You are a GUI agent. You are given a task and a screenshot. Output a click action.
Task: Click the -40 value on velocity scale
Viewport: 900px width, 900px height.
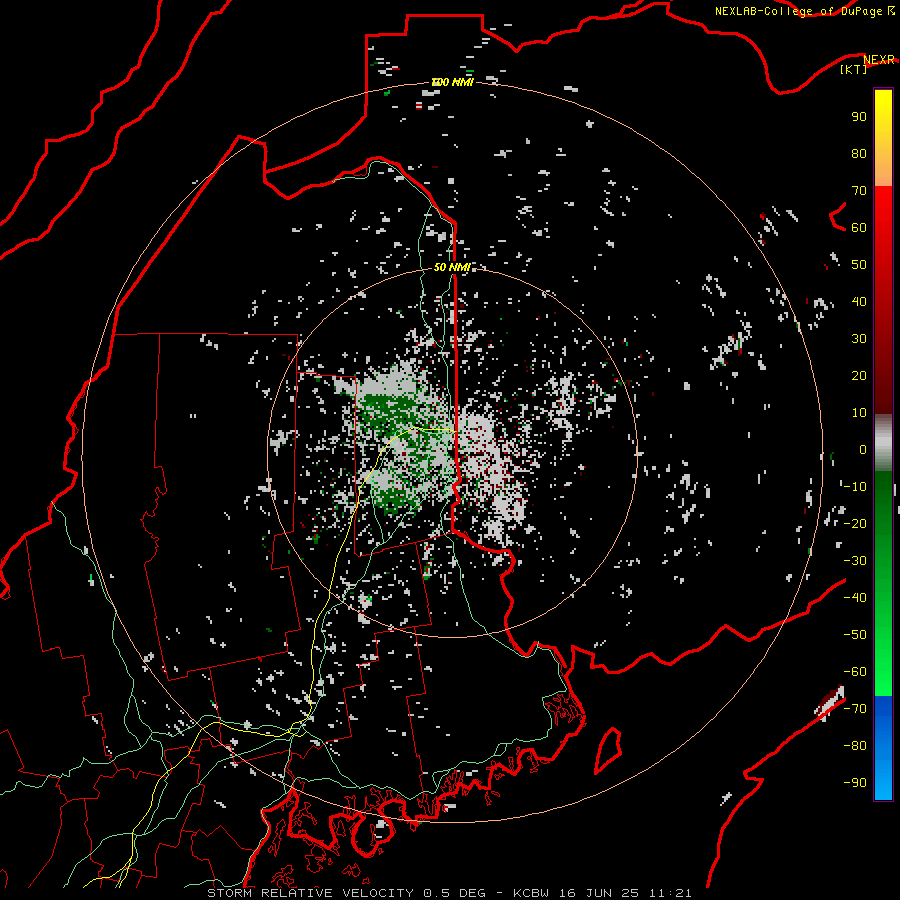[855, 598]
